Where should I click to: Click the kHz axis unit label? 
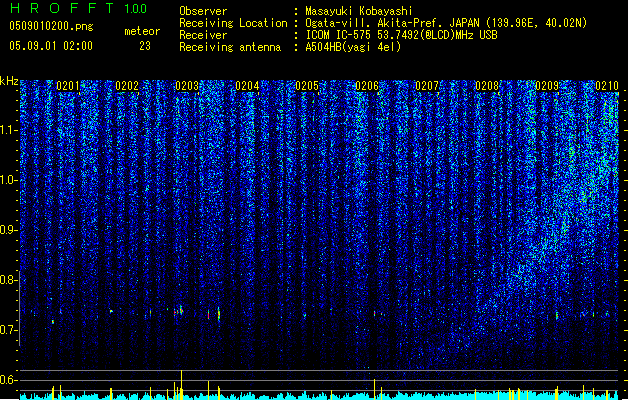pyautogui.click(x=9, y=81)
